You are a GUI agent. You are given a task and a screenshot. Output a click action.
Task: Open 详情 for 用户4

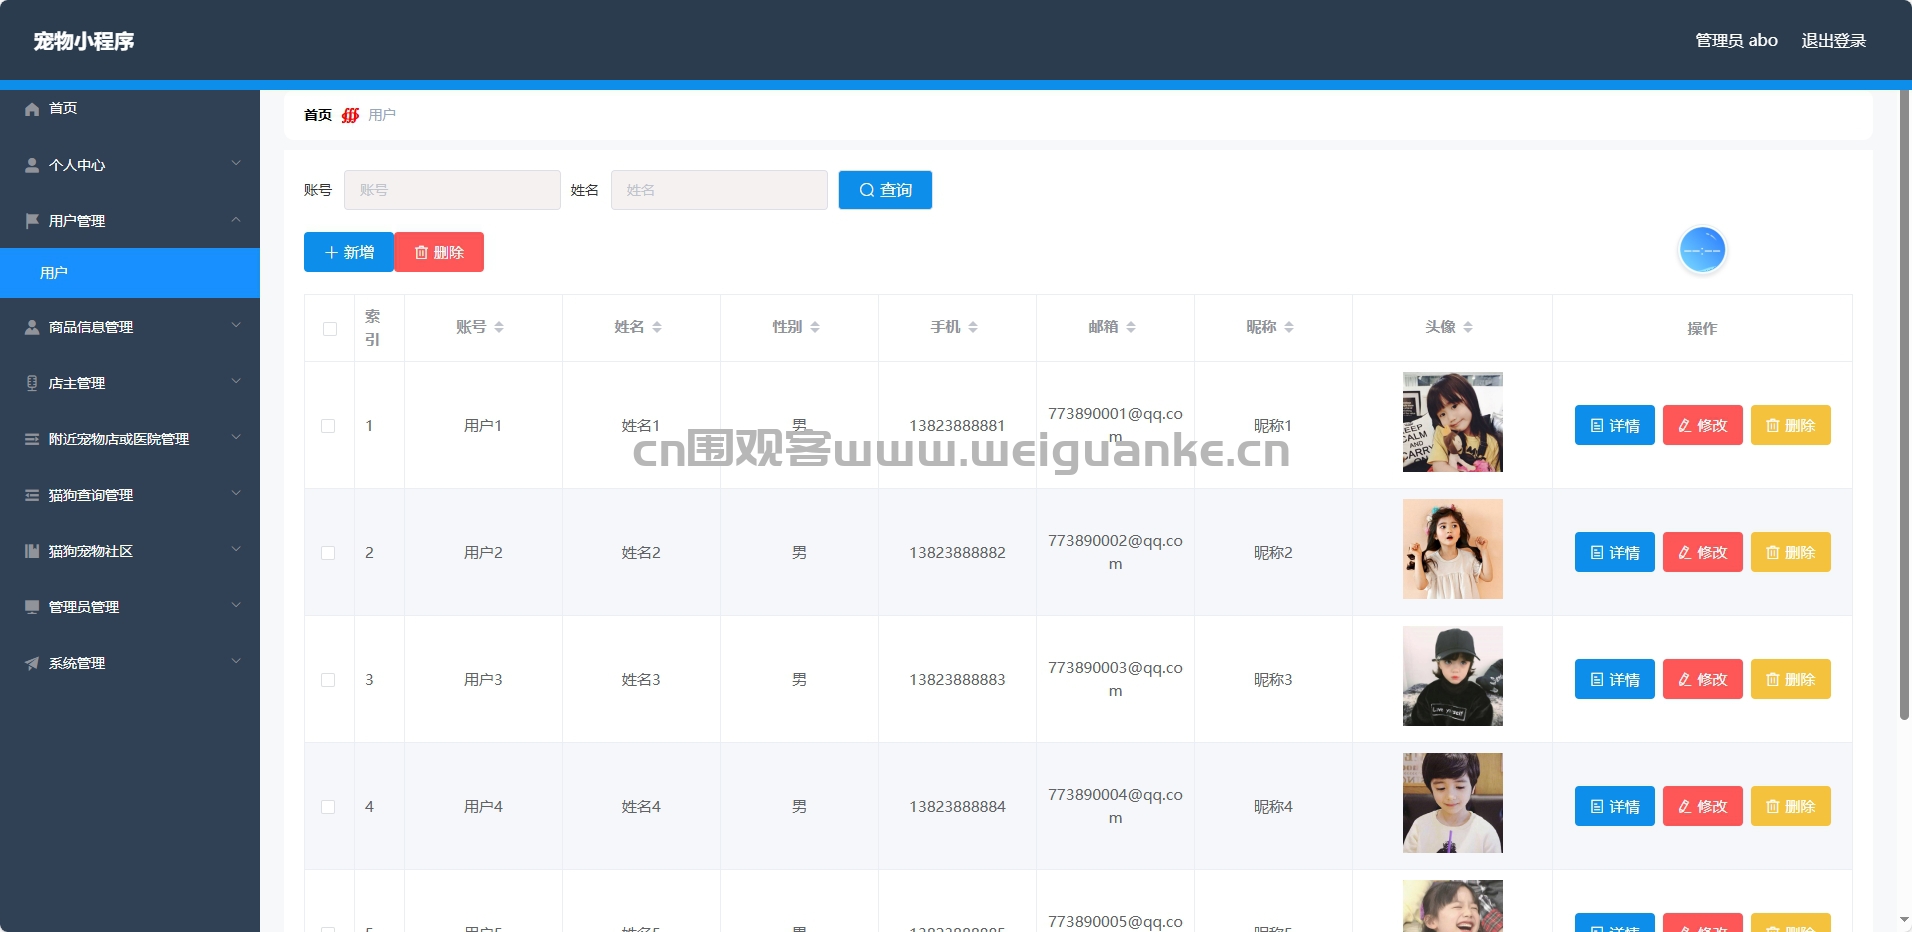(1614, 806)
